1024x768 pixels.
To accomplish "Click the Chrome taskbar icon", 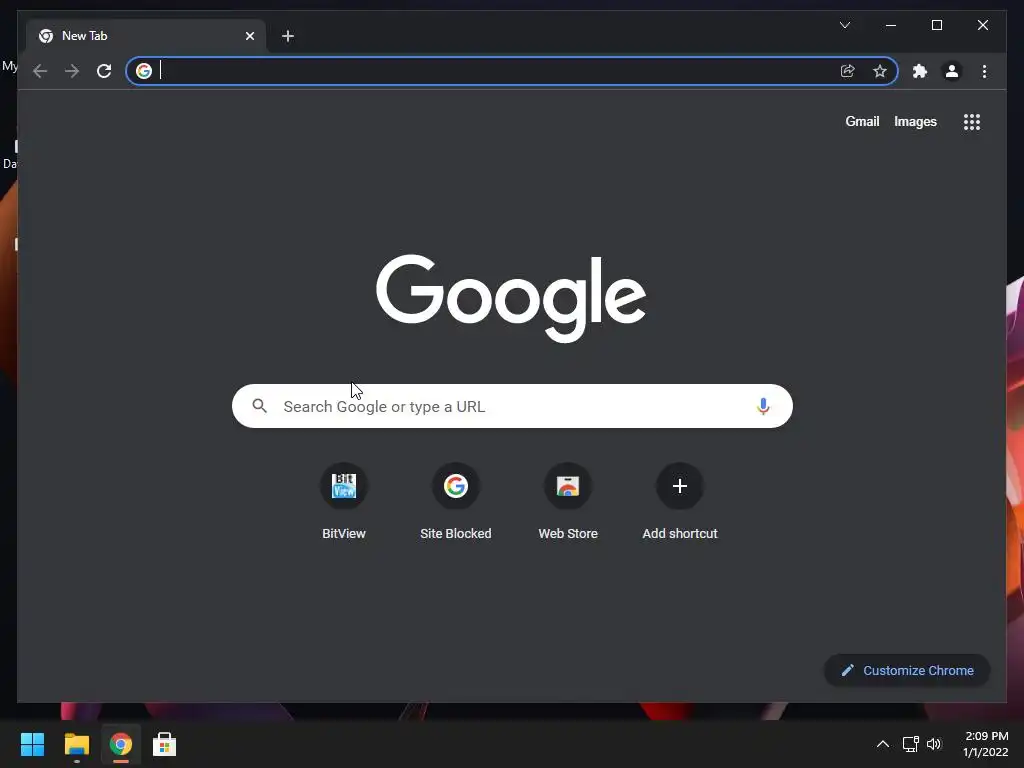I will [x=121, y=744].
